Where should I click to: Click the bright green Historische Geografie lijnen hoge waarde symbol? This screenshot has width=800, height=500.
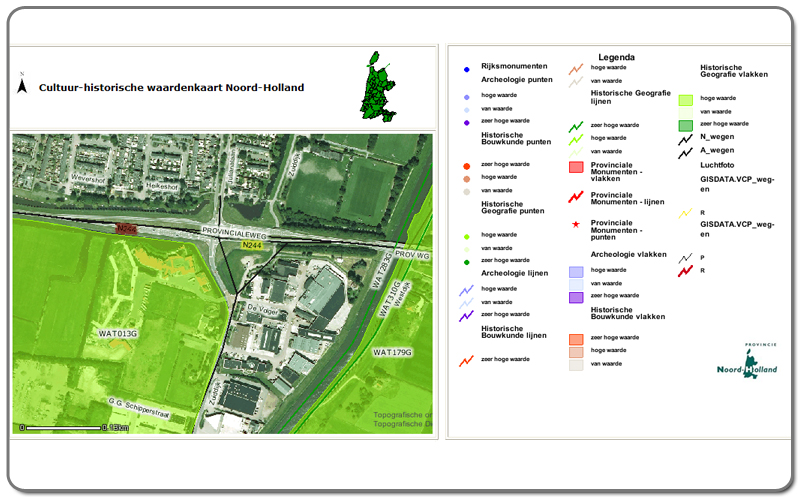[x=576, y=140]
